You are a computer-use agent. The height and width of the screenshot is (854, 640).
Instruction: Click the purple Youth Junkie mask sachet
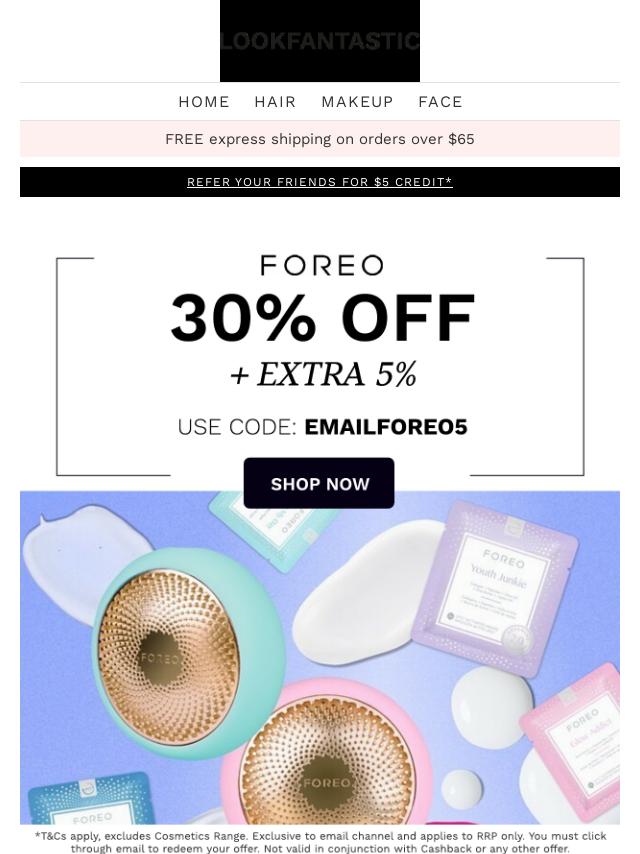click(495, 589)
